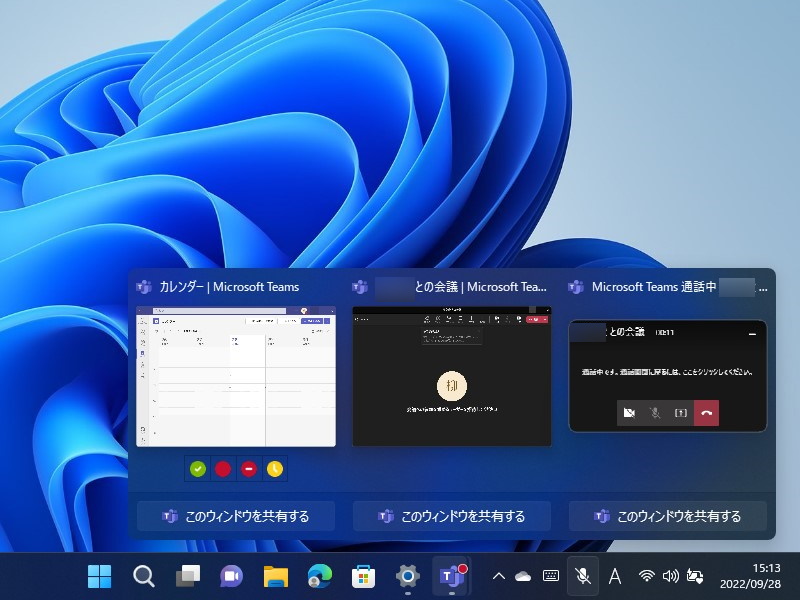Open Task View on taskbar
The image size is (800, 600).
click(188, 577)
